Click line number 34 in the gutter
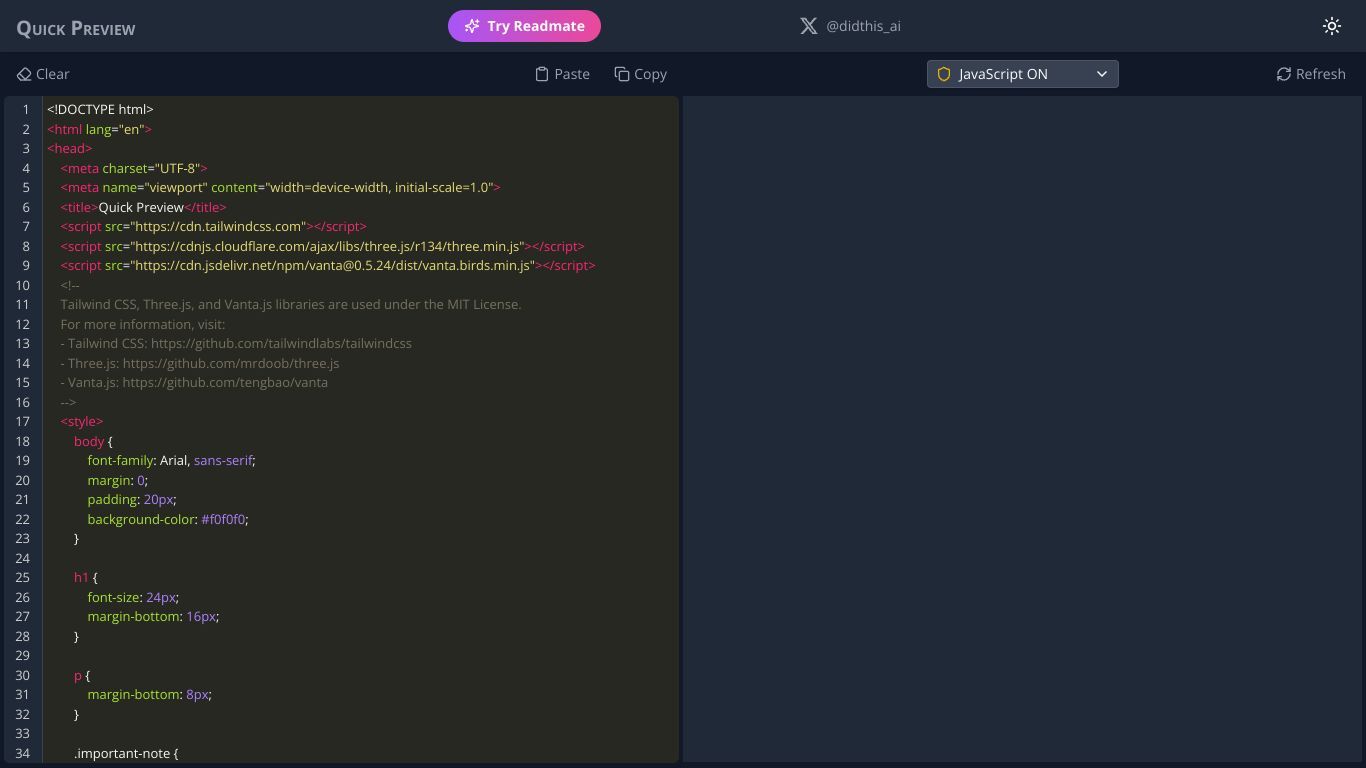 (22, 753)
